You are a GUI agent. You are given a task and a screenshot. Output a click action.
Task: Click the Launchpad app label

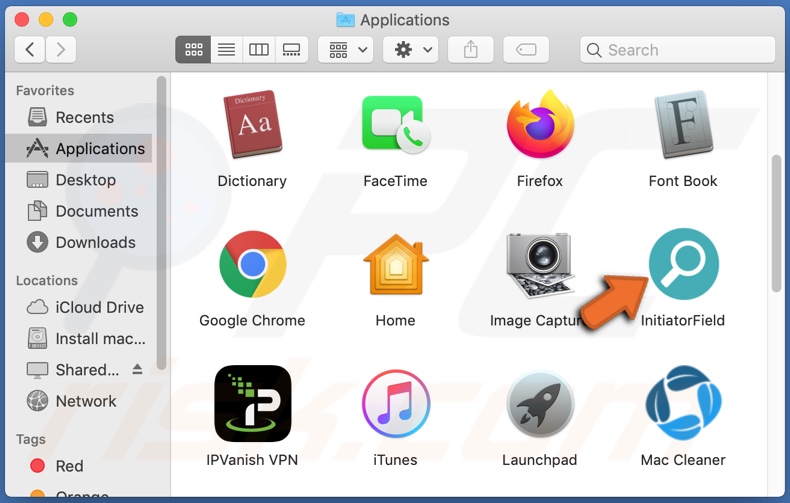click(540, 460)
